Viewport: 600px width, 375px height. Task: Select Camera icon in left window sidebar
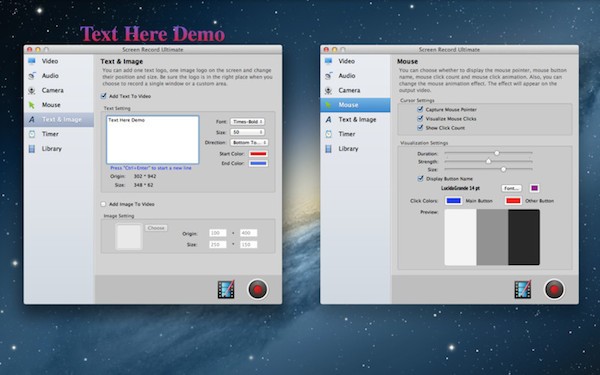pos(32,90)
